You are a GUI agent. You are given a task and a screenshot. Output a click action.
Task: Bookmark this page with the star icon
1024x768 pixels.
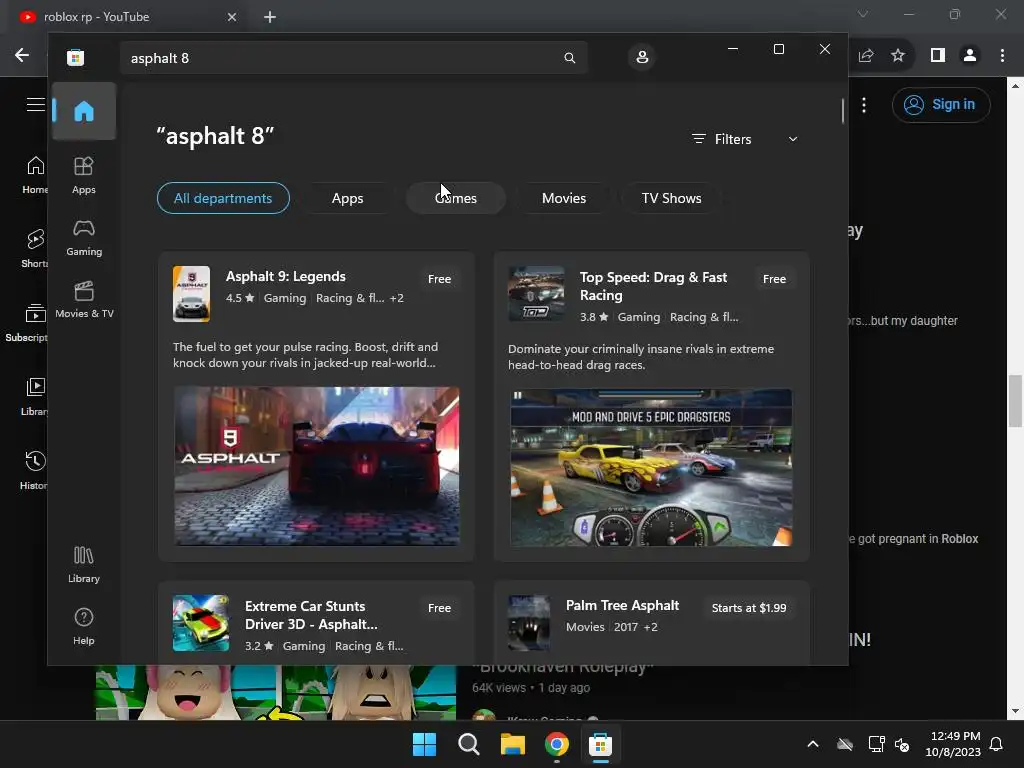coord(898,56)
